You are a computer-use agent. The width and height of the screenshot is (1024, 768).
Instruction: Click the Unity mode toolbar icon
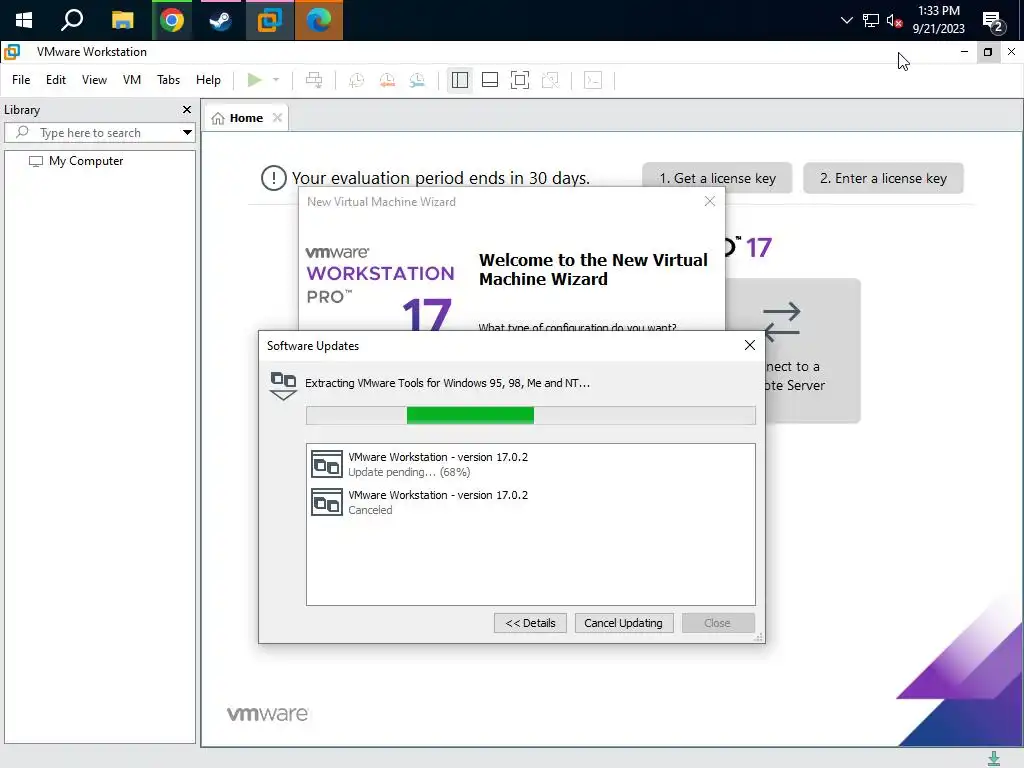551,80
